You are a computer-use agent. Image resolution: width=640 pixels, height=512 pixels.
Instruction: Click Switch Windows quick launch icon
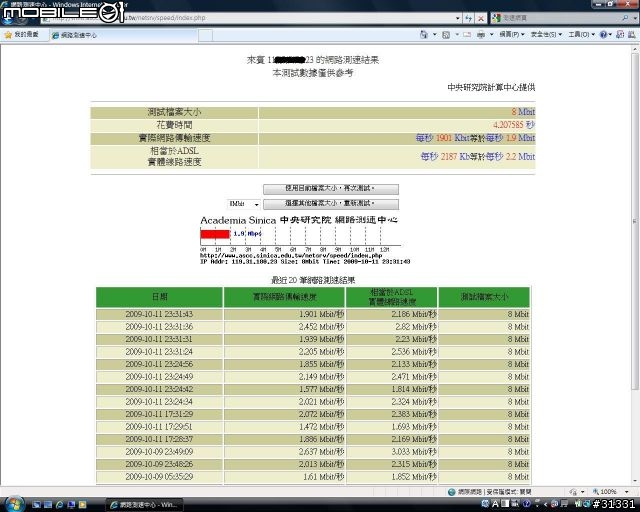pos(47,505)
